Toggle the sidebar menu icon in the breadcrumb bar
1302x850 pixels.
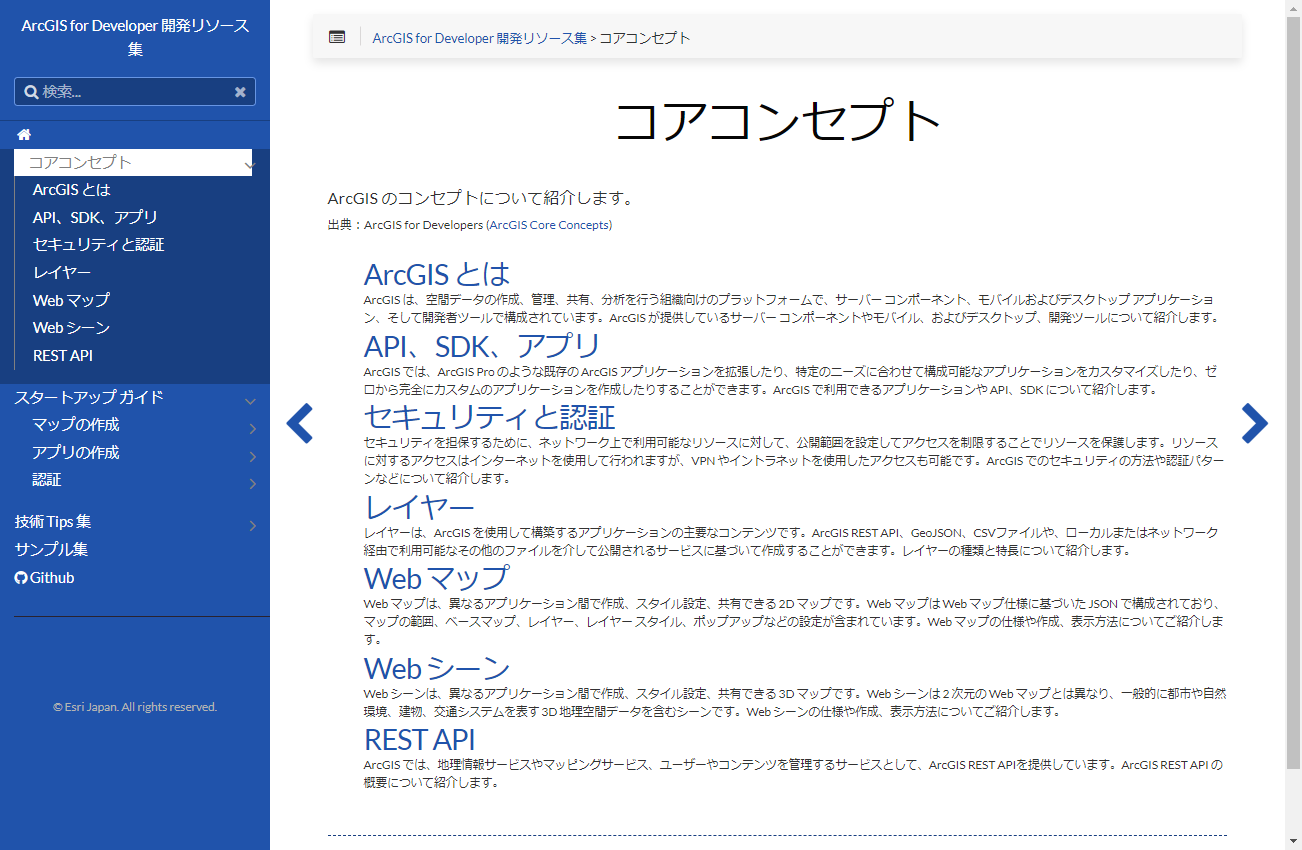(337, 38)
